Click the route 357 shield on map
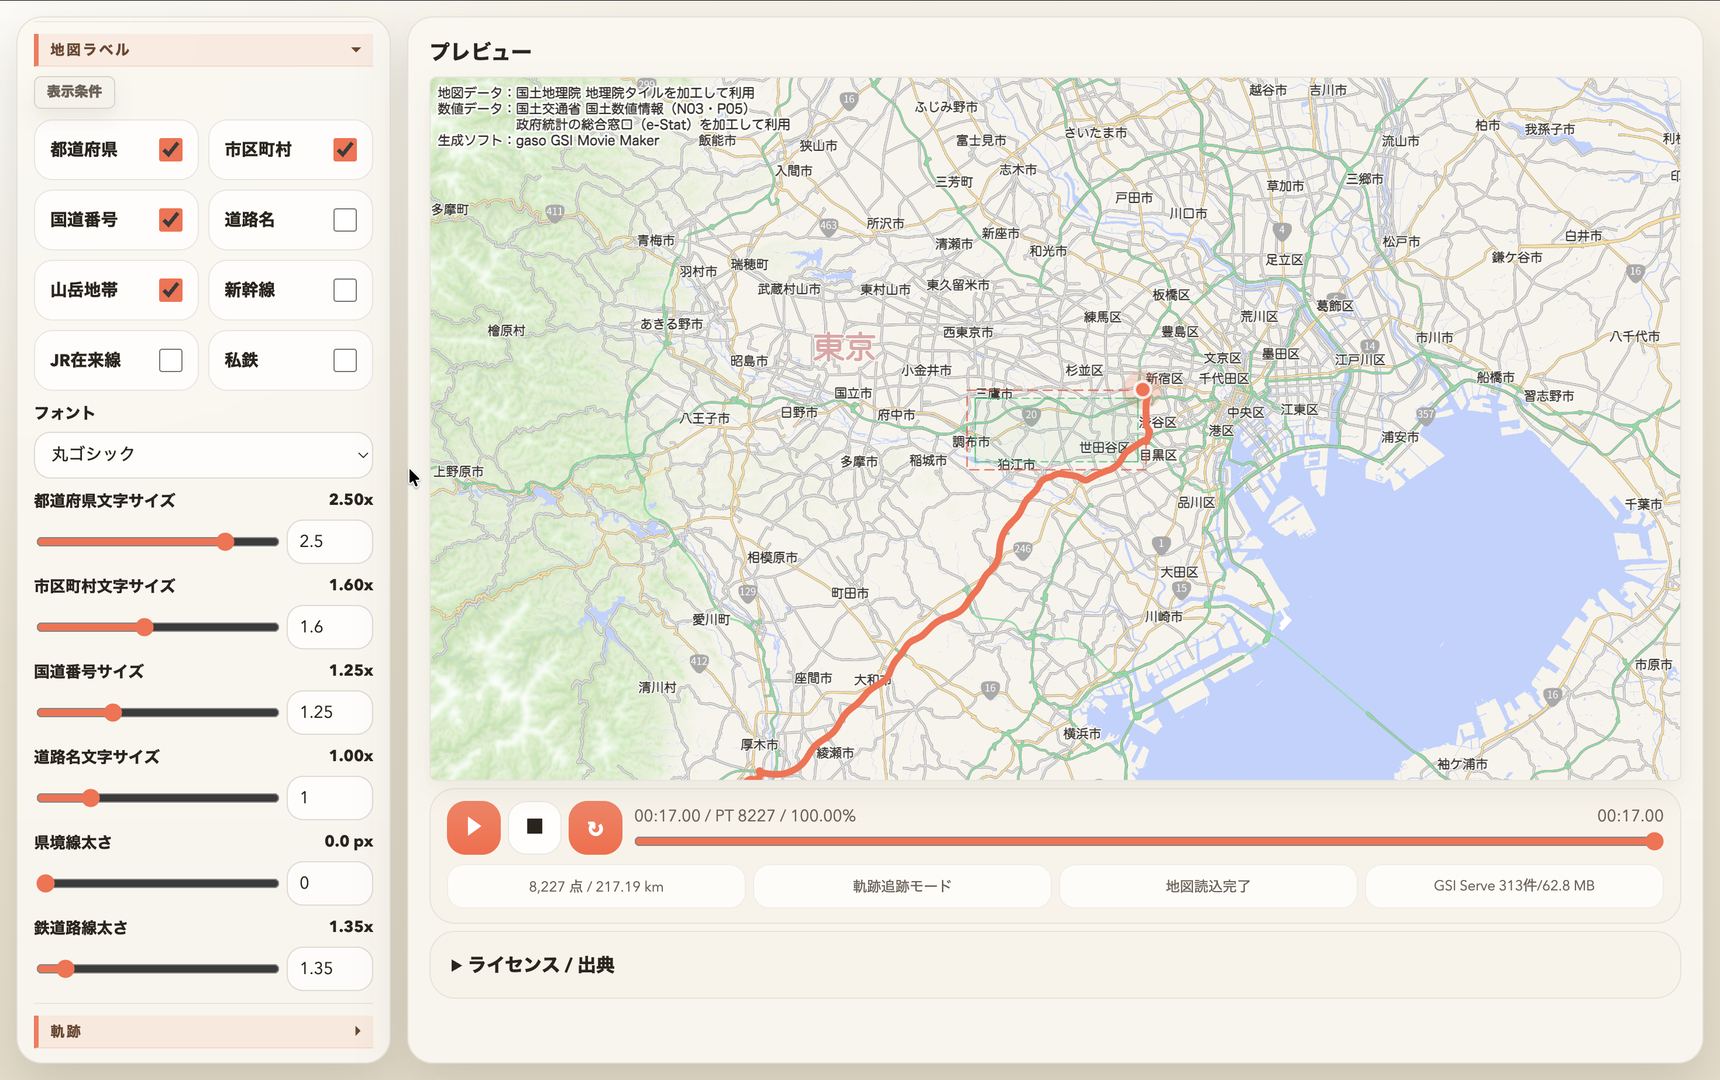The height and width of the screenshot is (1080, 1720). tap(1425, 414)
